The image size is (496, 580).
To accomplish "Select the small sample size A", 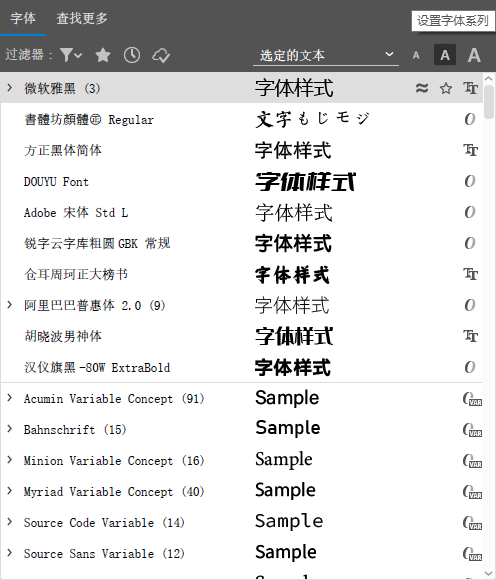I will pyautogui.click(x=416, y=55).
